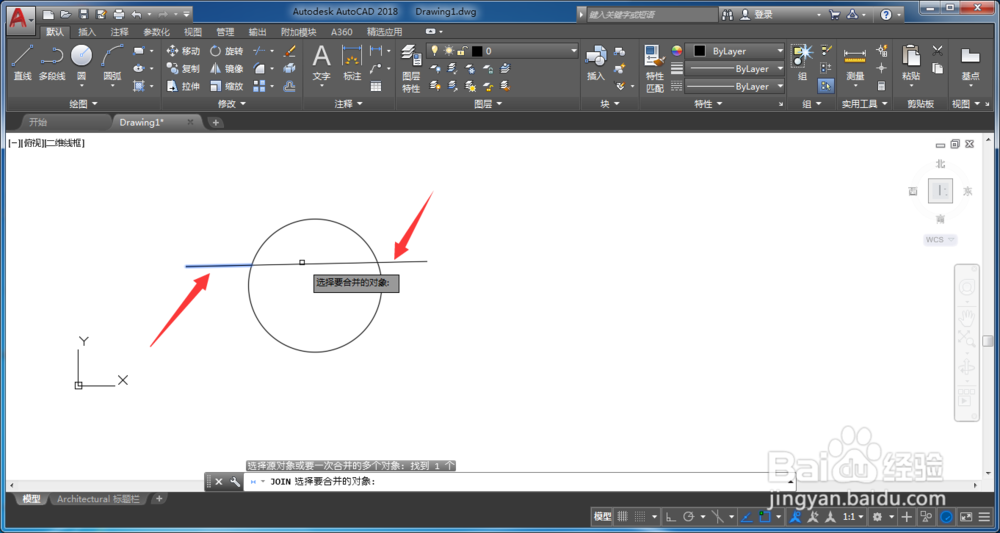The width and height of the screenshot is (1000, 533).
Task: Insert a Table from Annotation panel
Action: 376,86
